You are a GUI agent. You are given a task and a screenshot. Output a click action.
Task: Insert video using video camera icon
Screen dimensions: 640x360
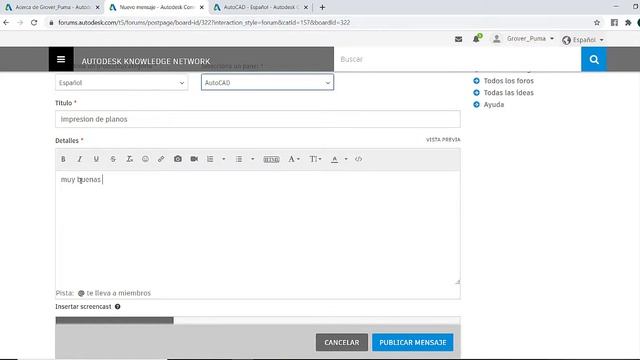[194, 159]
